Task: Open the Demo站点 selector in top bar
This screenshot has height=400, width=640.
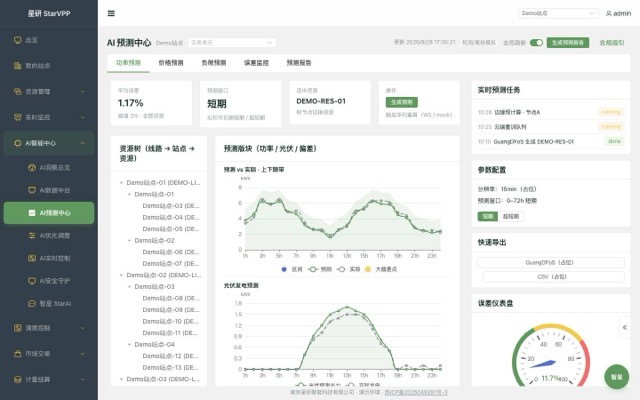Action: click(558, 13)
